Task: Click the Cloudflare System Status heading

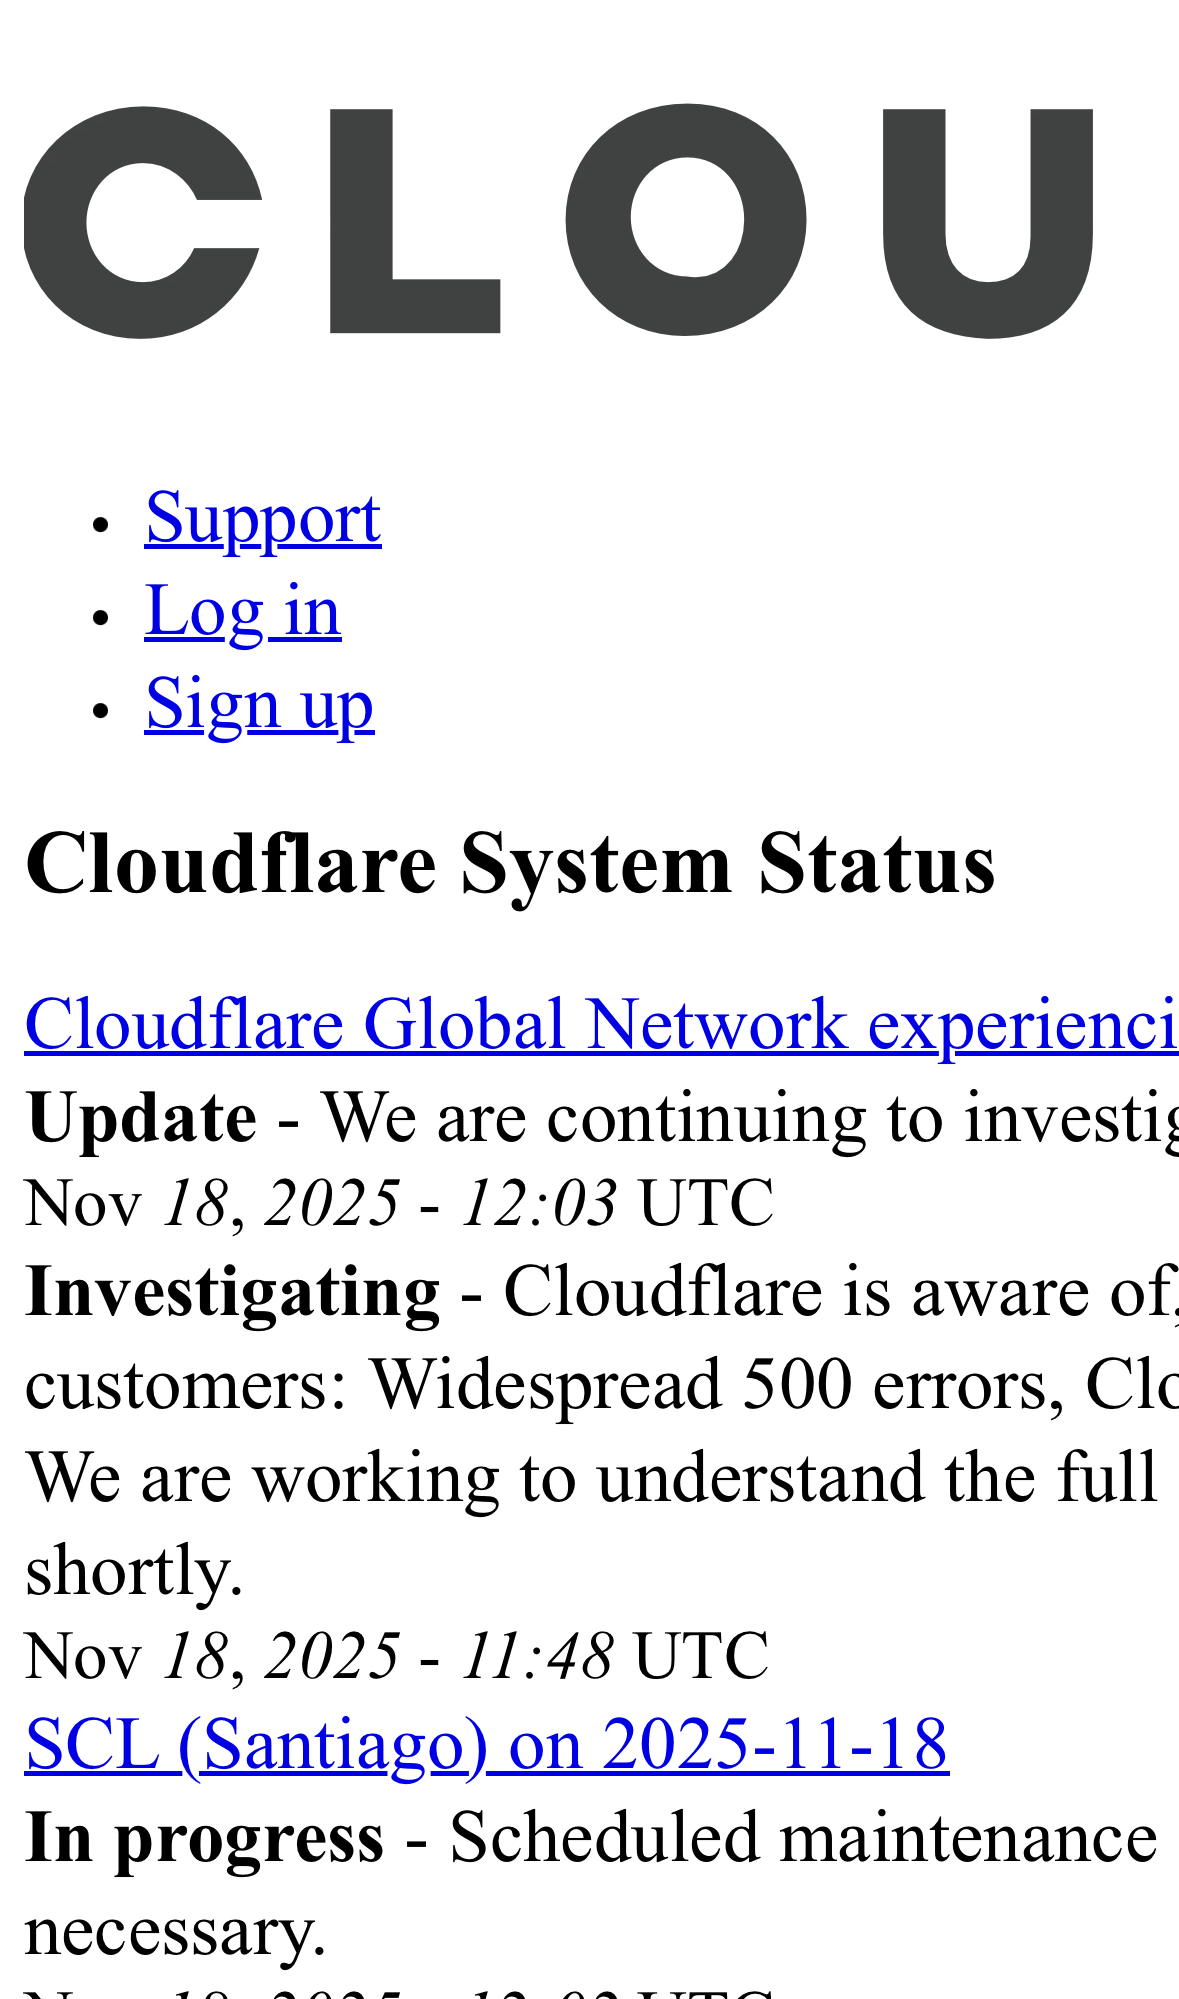Action: click(x=510, y=864)
